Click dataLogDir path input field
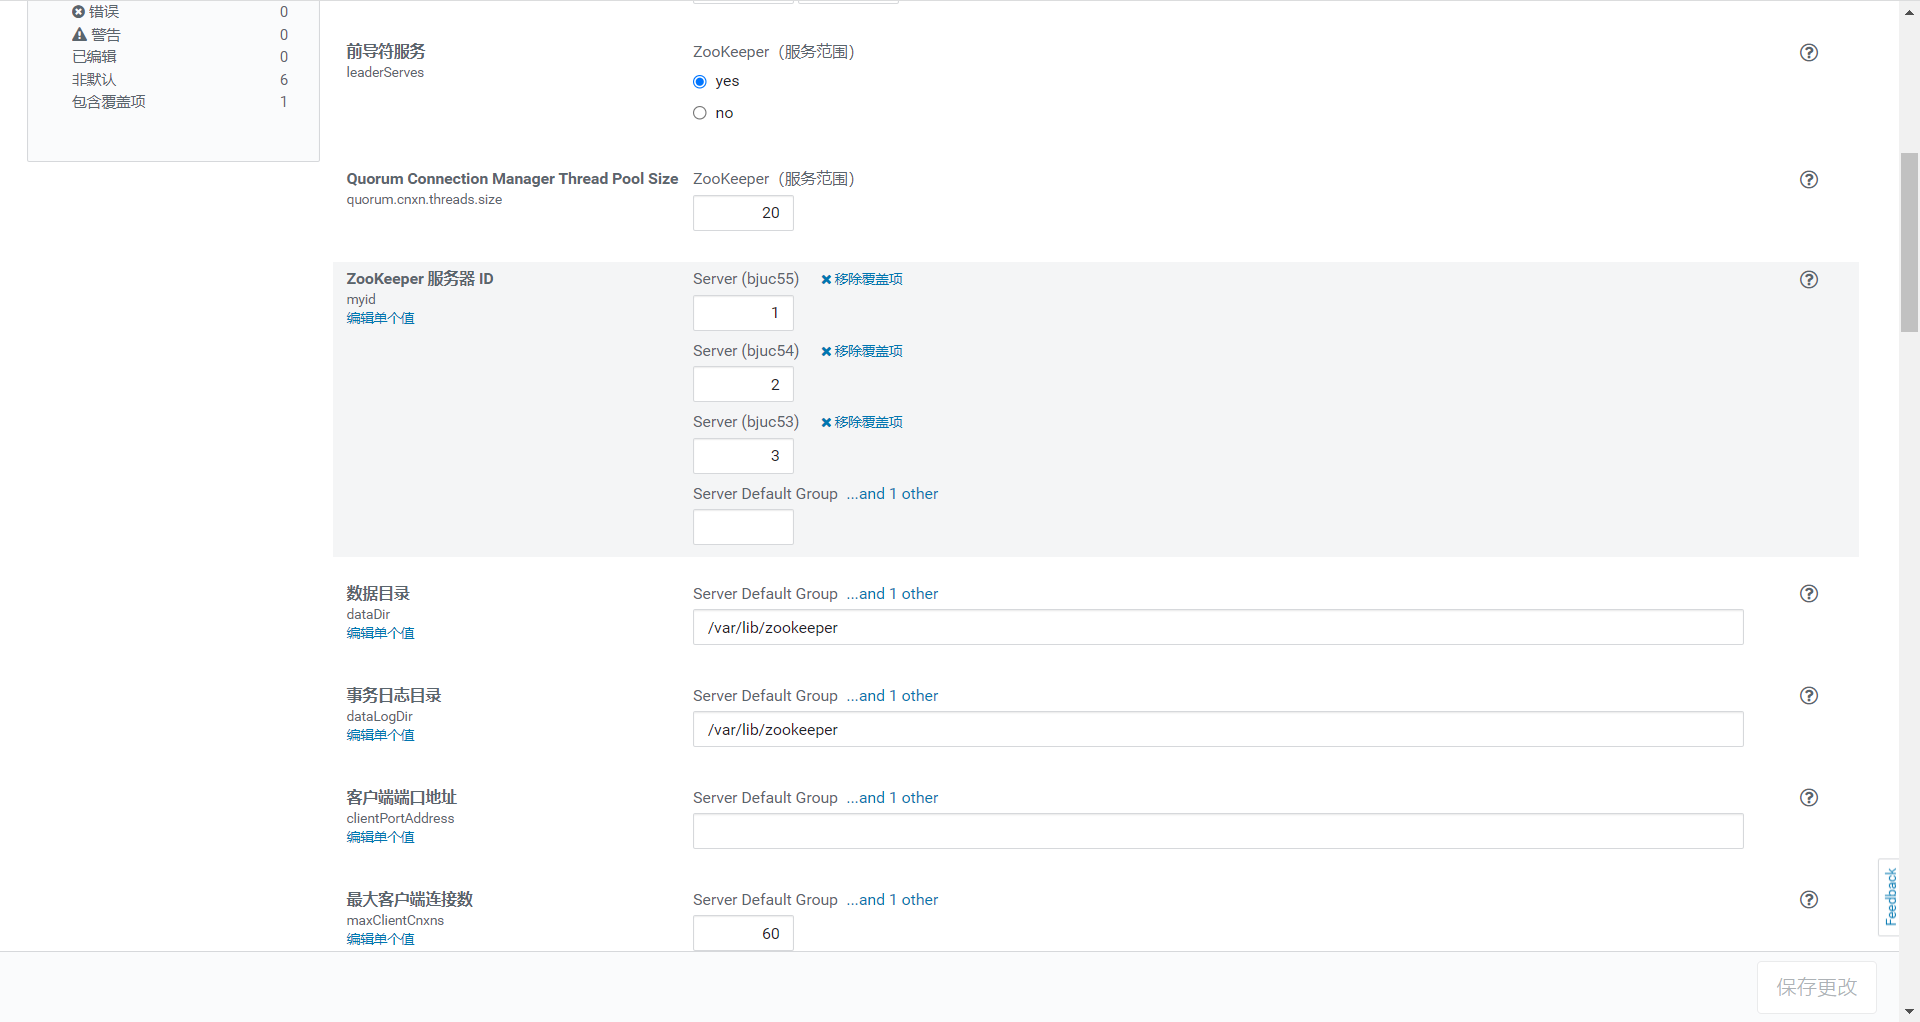 (x=1218, y=730)
